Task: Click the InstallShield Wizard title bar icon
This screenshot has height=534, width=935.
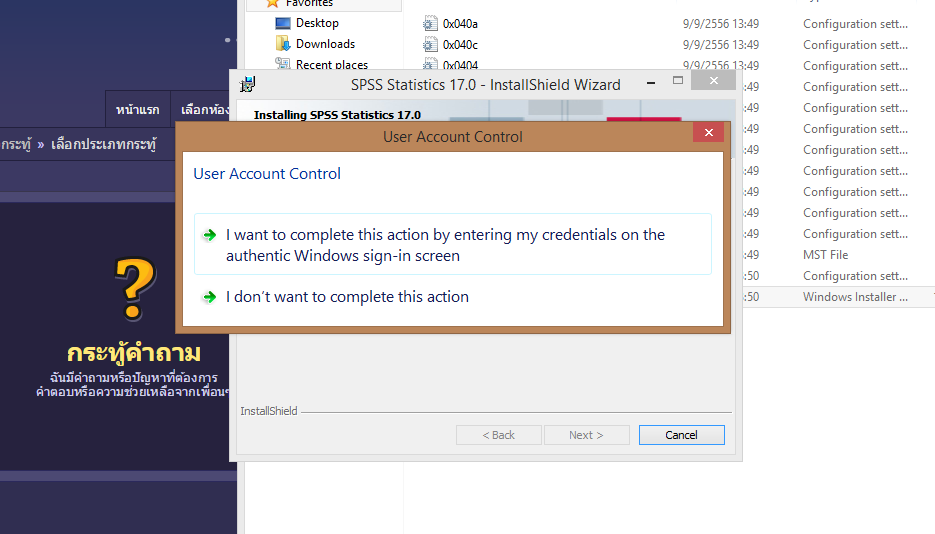Action: [248, 85]
